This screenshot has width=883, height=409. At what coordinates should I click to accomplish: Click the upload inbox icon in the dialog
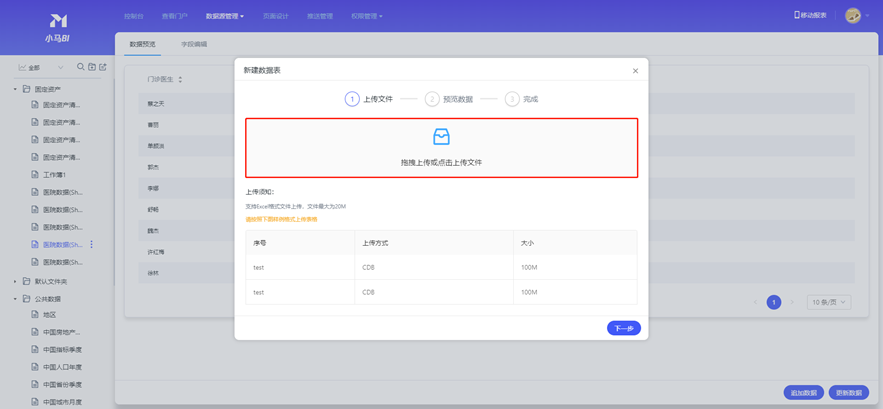click(x=441, y=137)
